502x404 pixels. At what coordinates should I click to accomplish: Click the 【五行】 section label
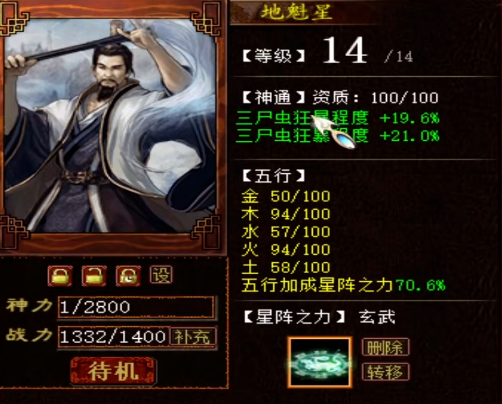(x=273, y=176)
